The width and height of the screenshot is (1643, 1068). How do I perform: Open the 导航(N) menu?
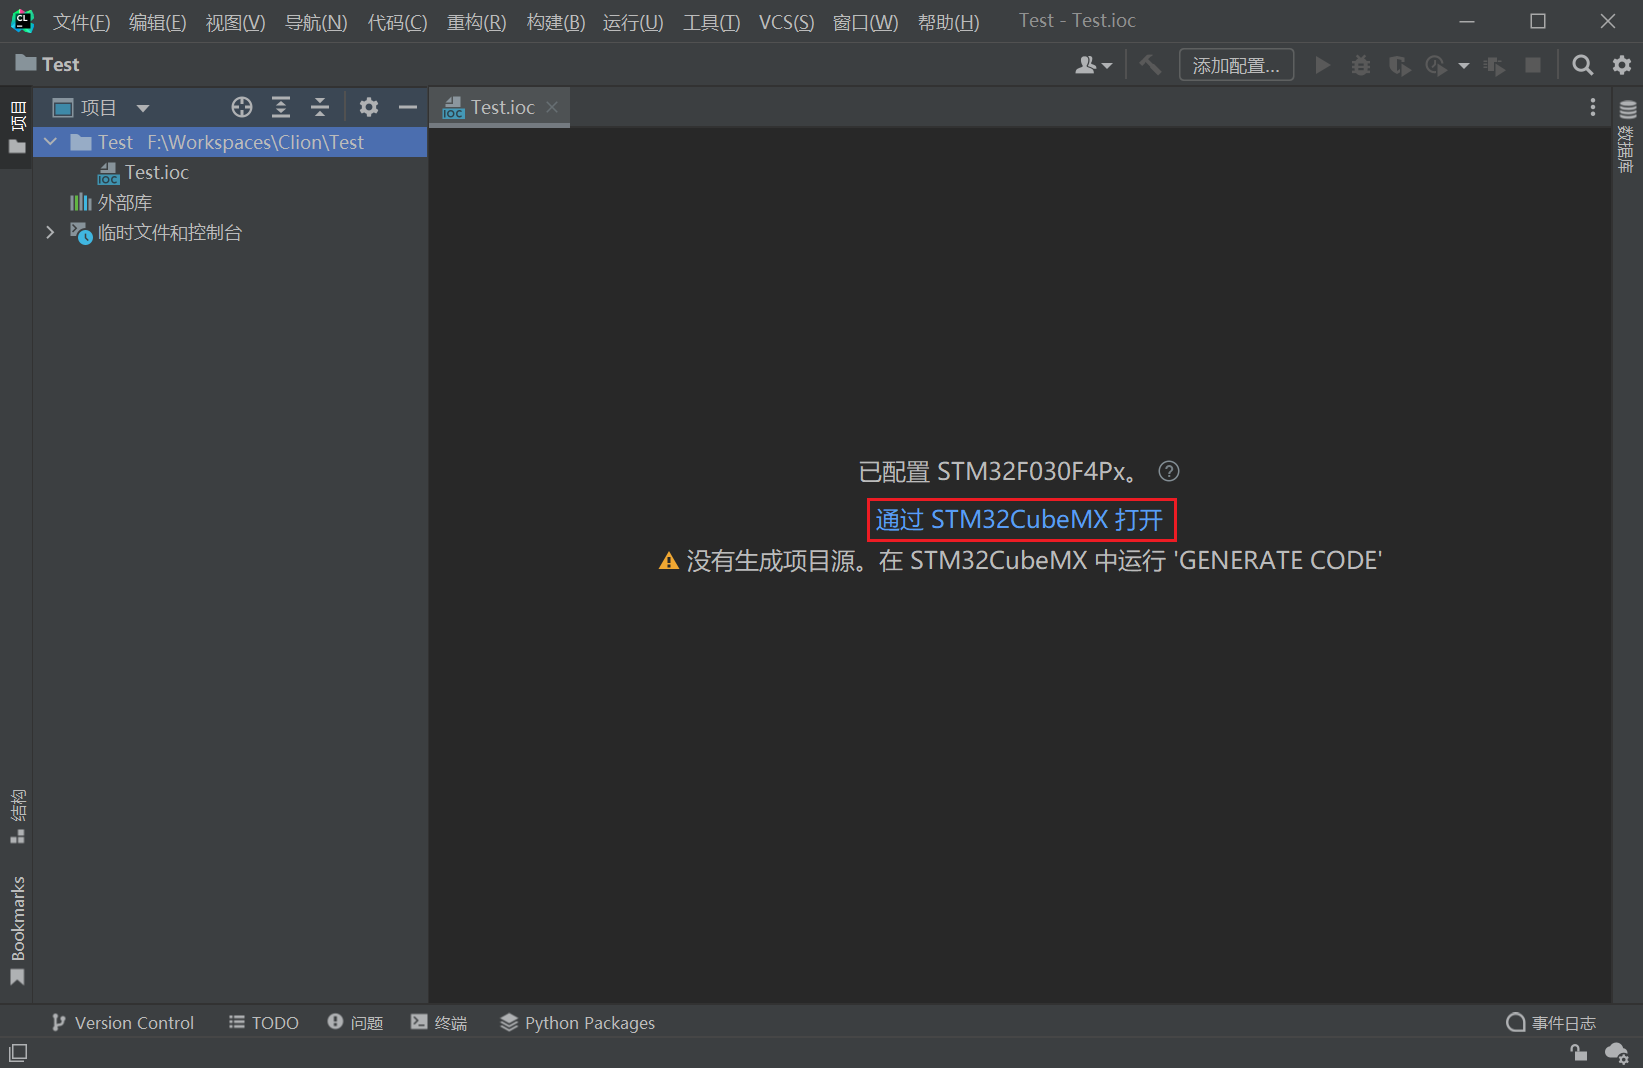pos(316,22)
